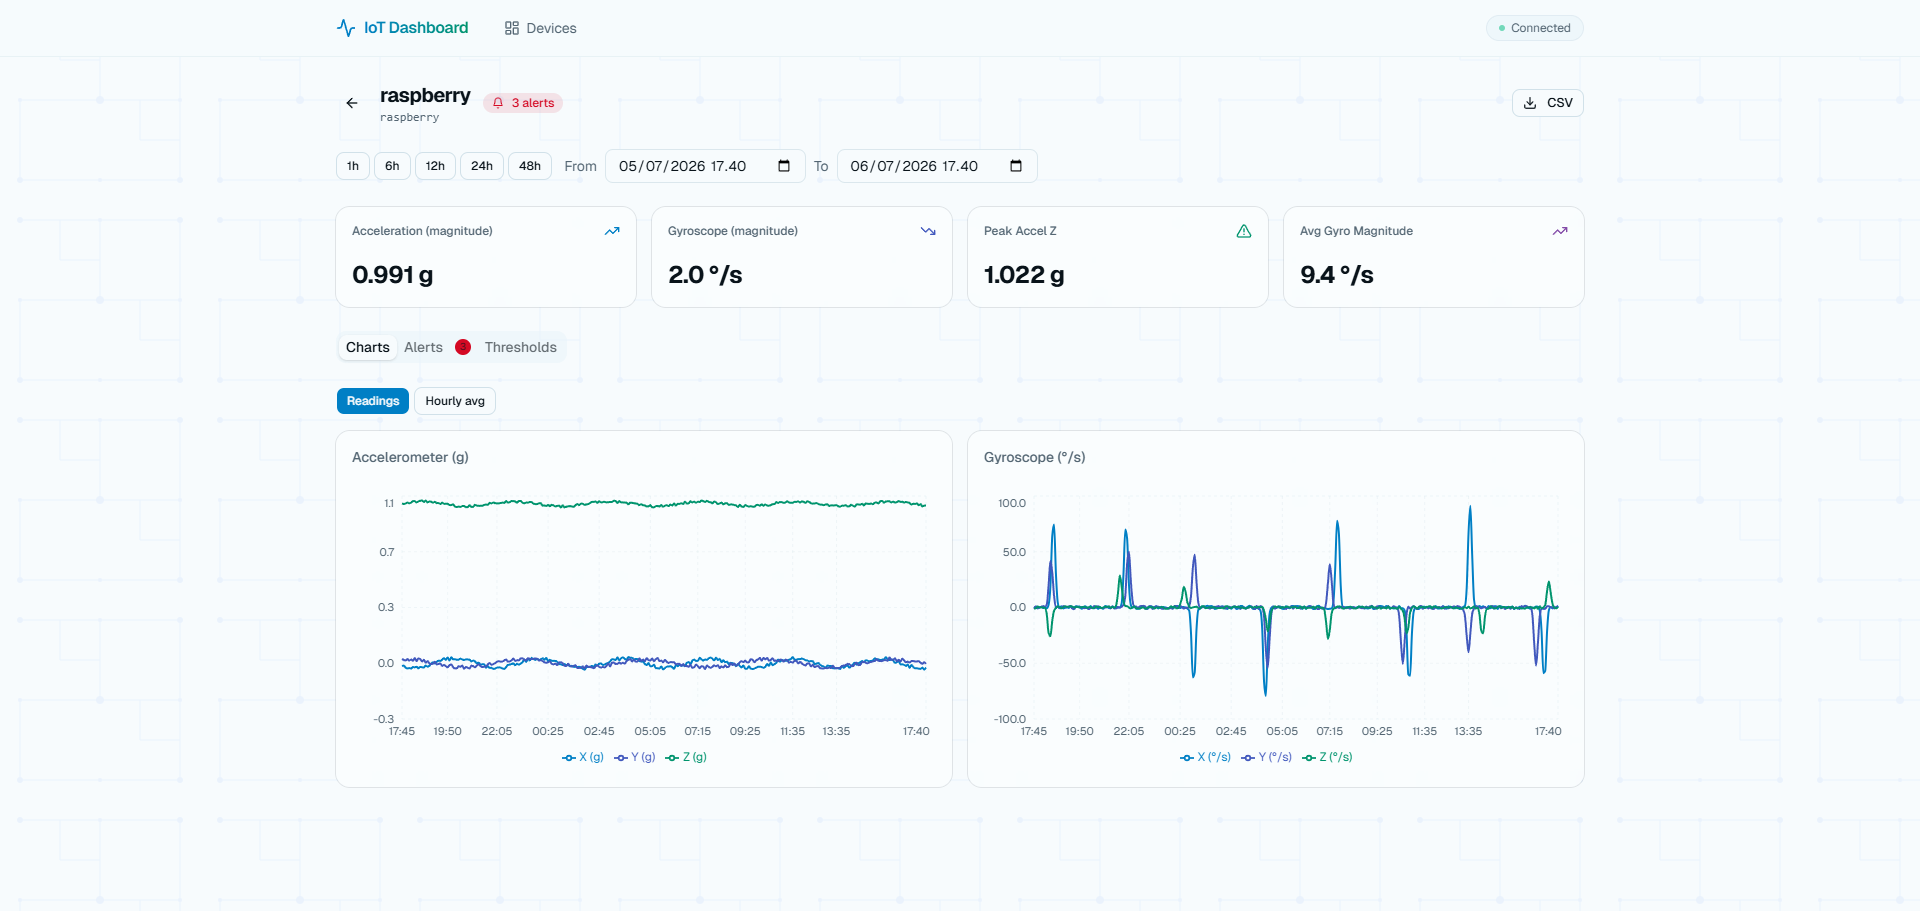Open the From date calendar picker icon
This screenshot has height=911, width=1920.
coord(784,166)
